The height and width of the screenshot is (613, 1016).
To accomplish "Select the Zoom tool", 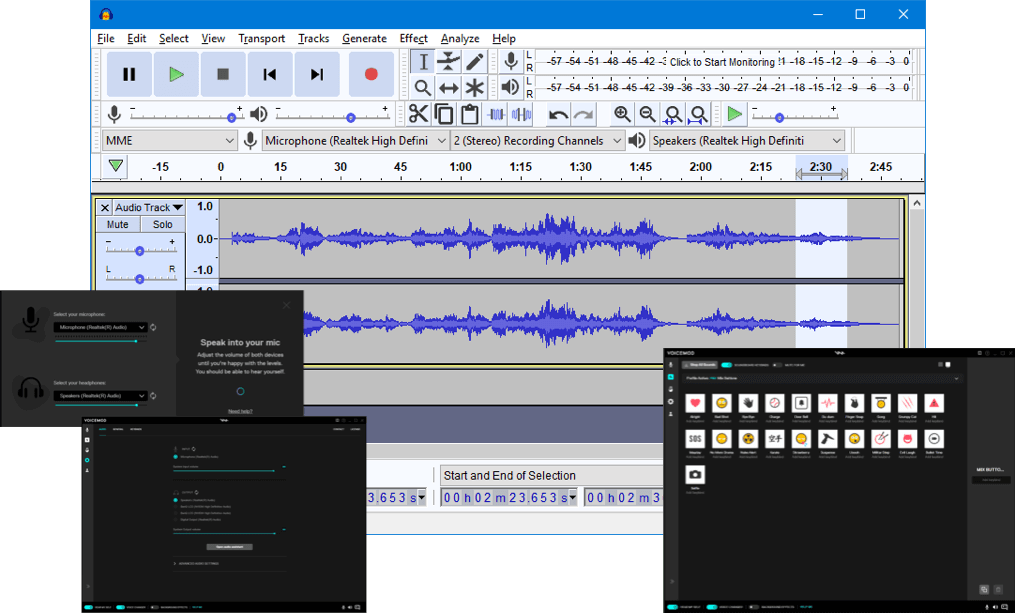I will [421, 87].
